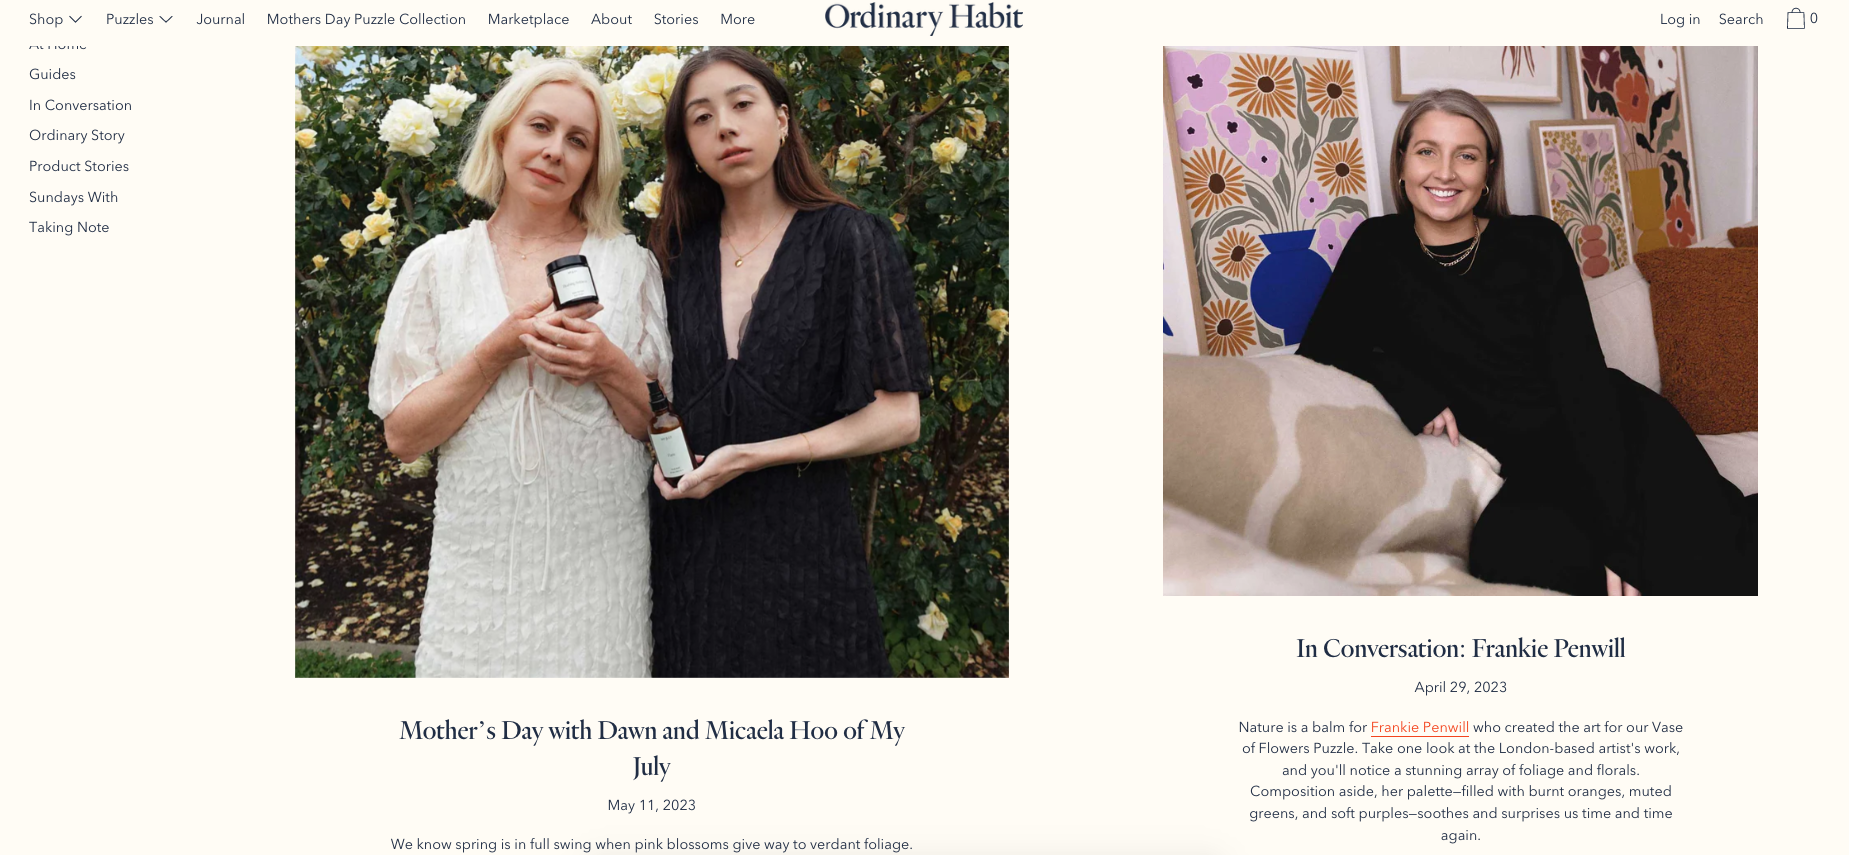
Task: Open Mothers Day Puzzle Collection
Action: click(x=366, y=19)
